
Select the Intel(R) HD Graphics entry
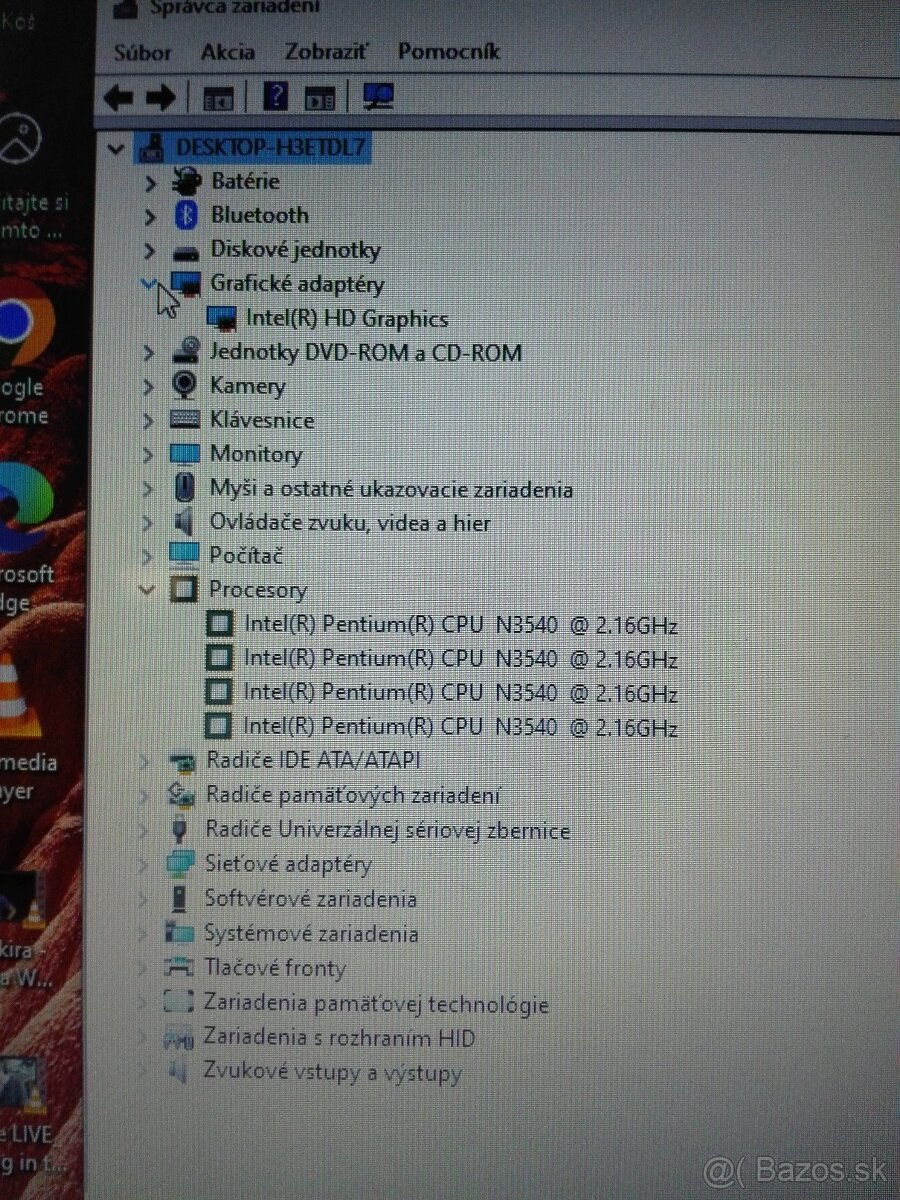pos(348,319)
